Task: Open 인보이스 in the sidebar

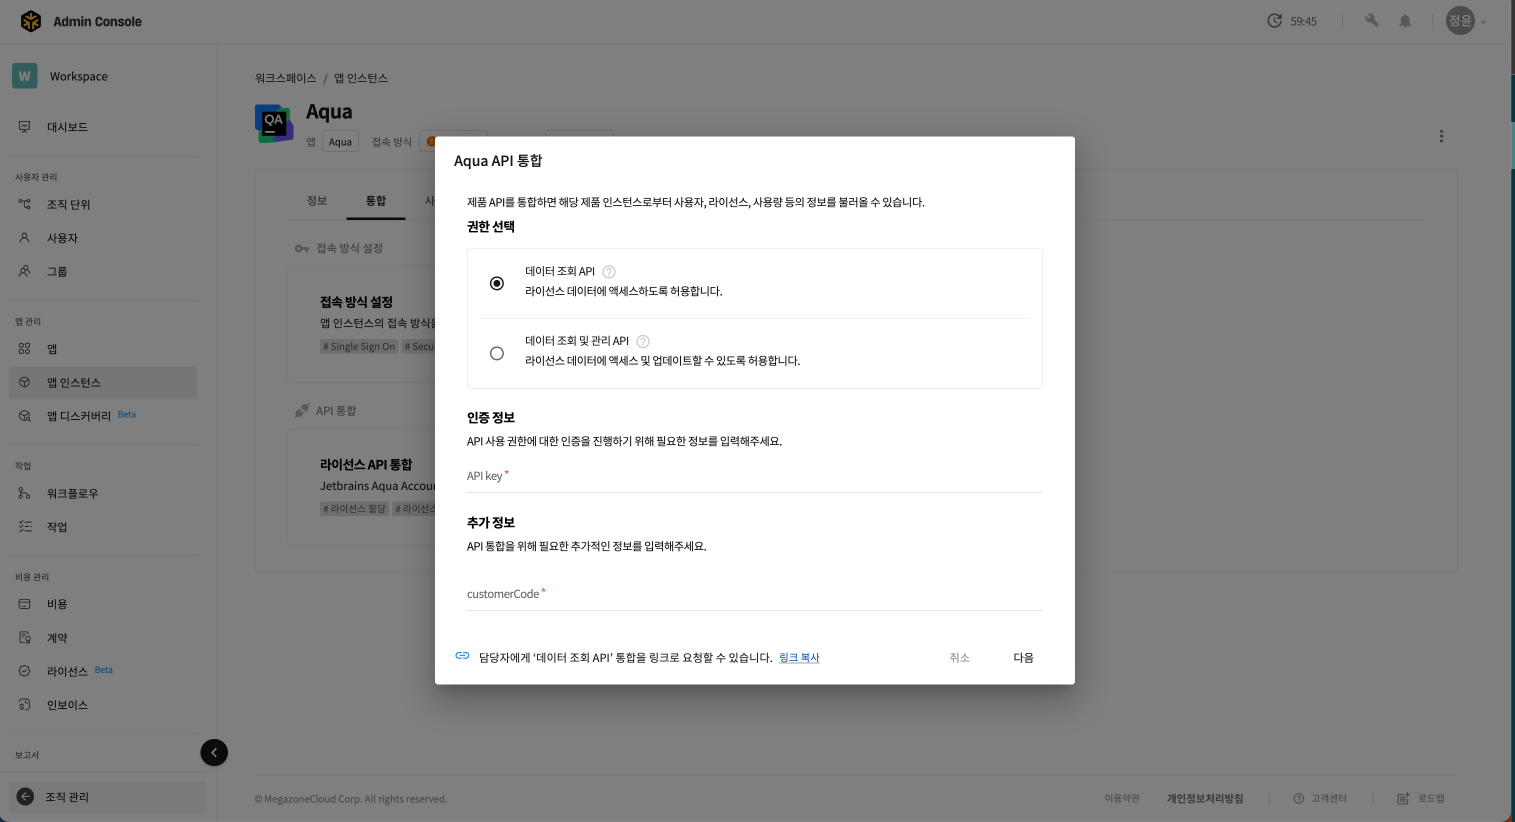Action: coord(67,705)
